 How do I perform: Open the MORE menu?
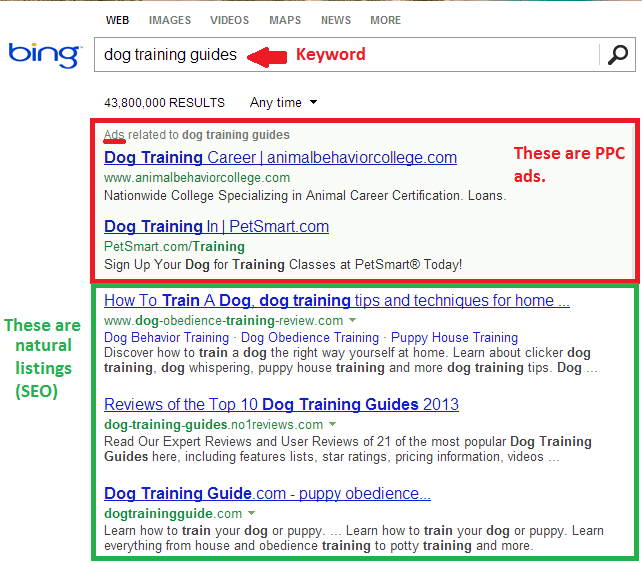click(x=385, y=20)
